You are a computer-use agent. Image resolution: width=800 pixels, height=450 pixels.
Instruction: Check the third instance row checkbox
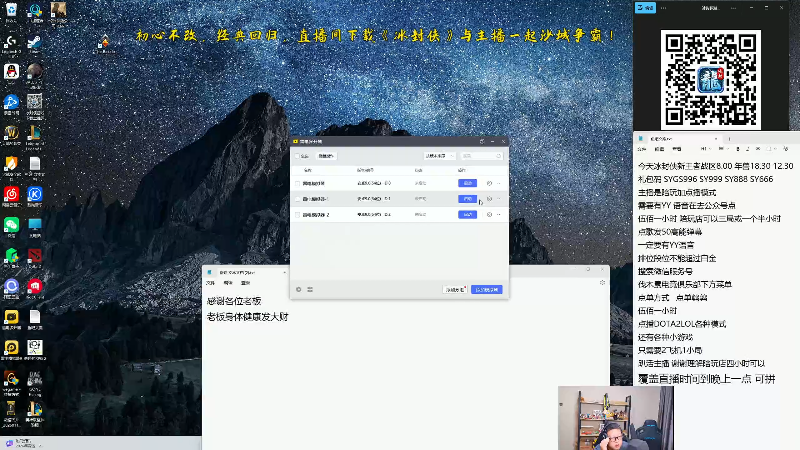click(x=297, y=215)
